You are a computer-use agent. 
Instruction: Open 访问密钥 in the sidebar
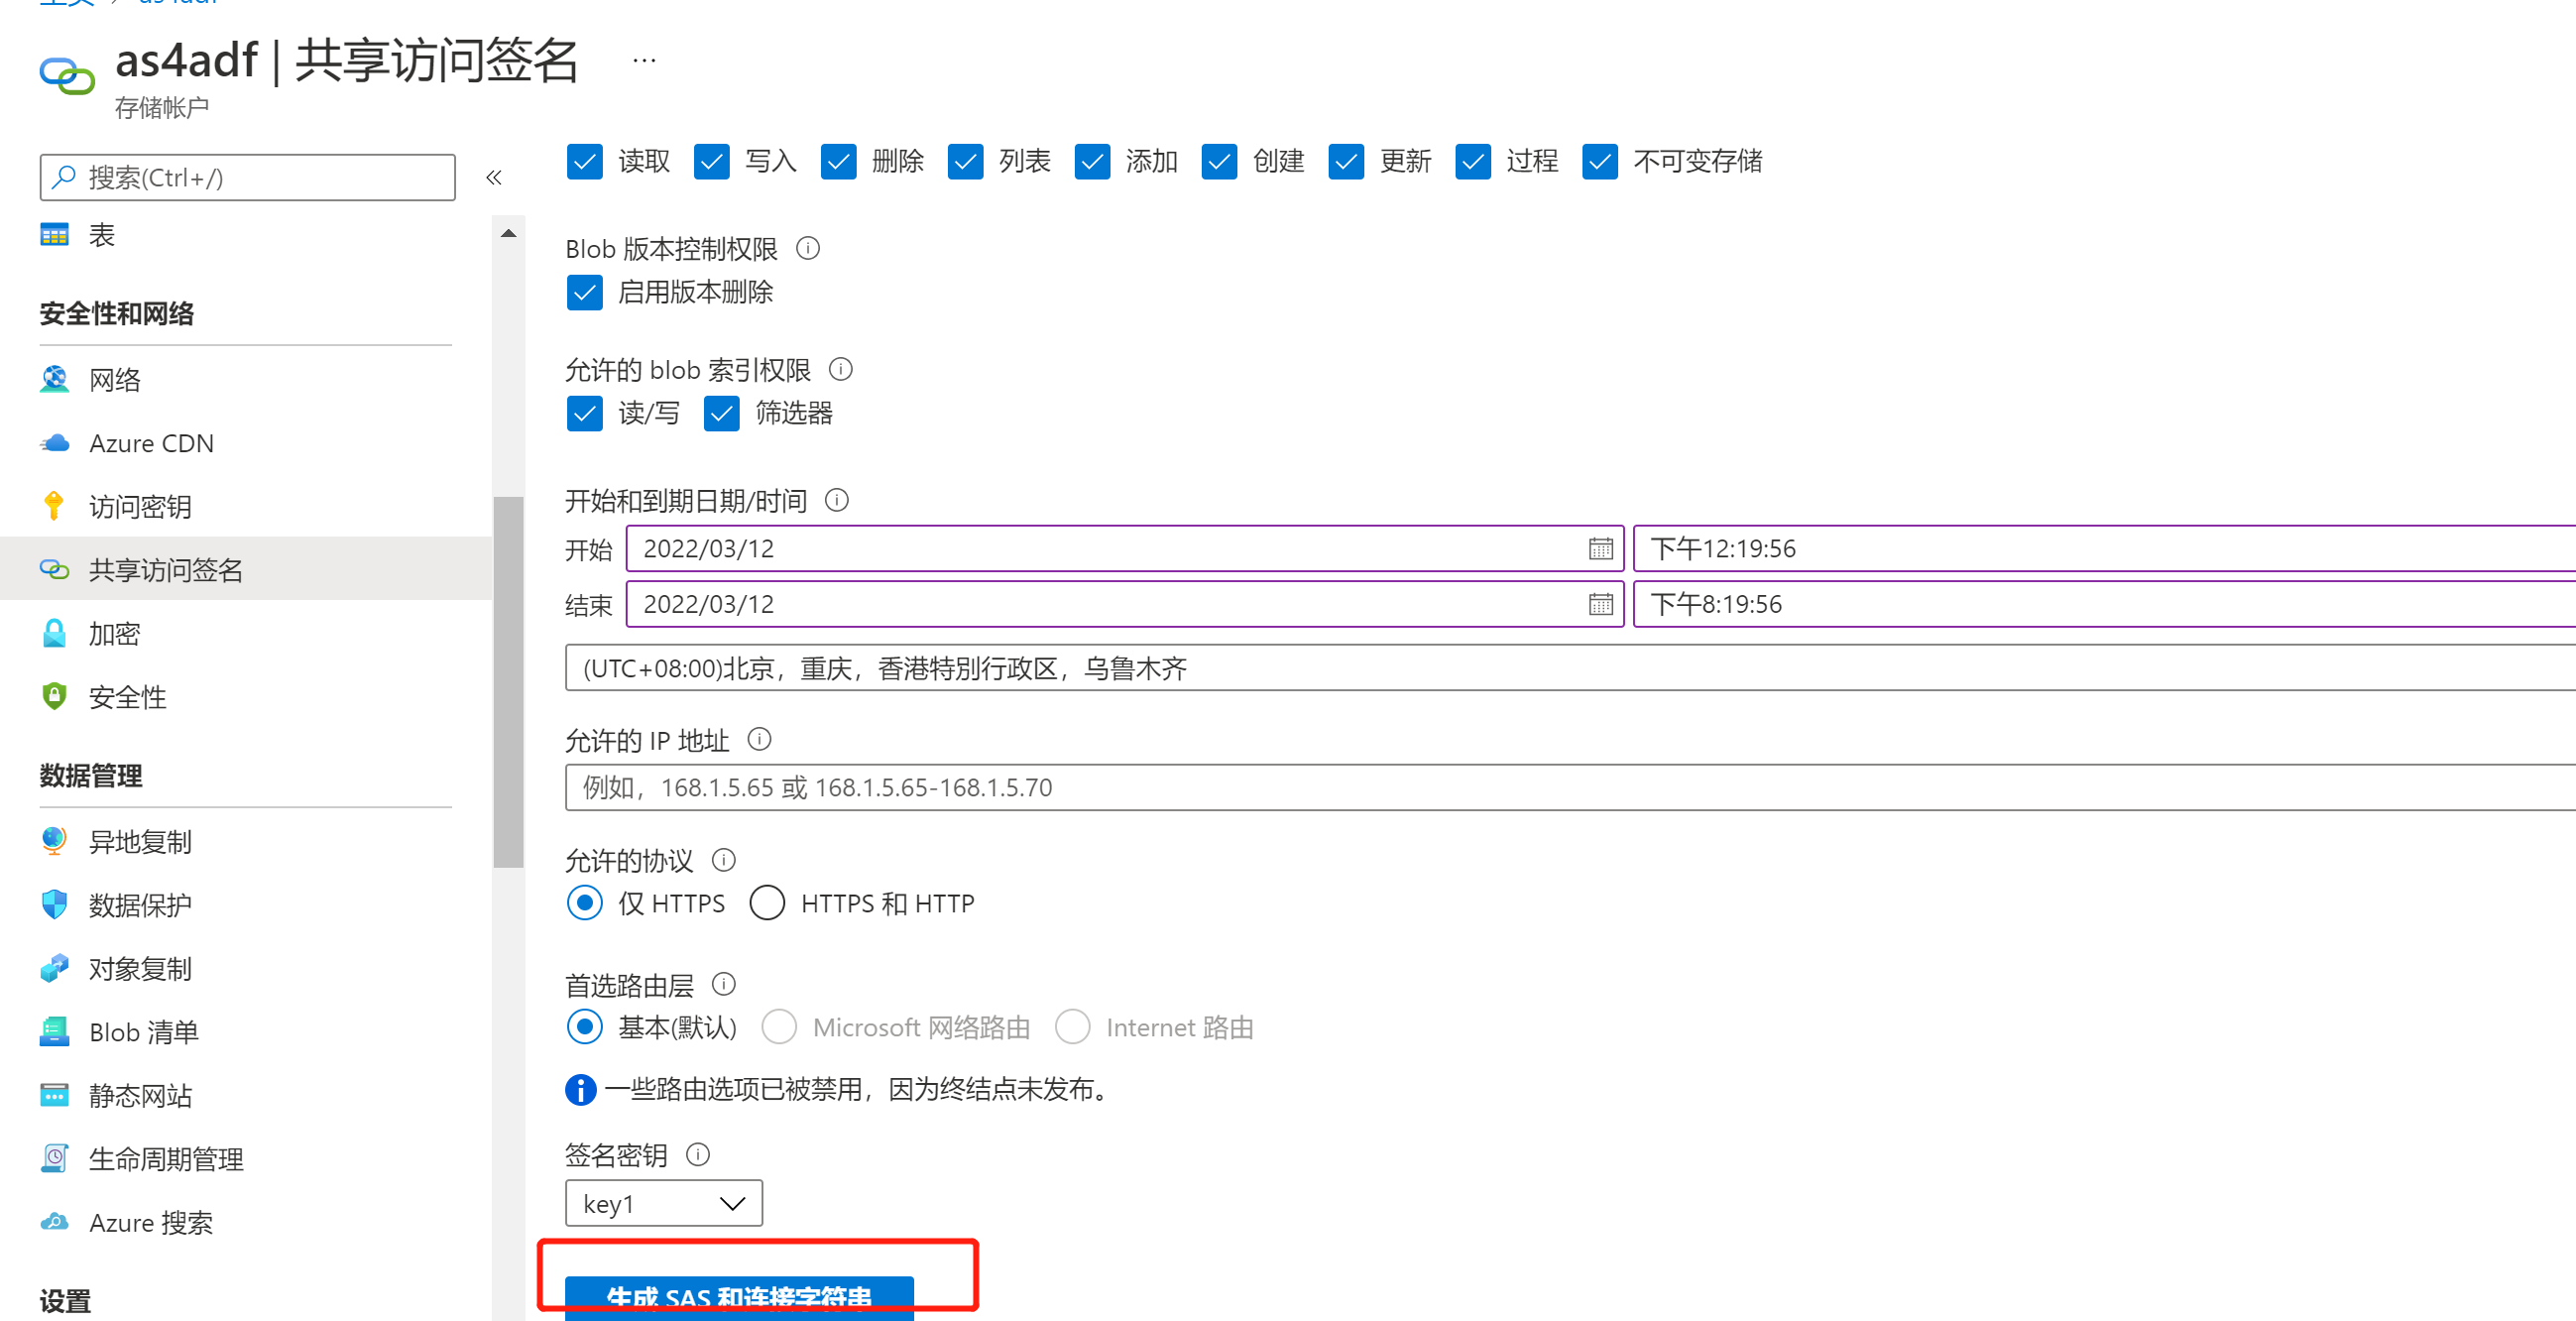(x=139, y=506)
